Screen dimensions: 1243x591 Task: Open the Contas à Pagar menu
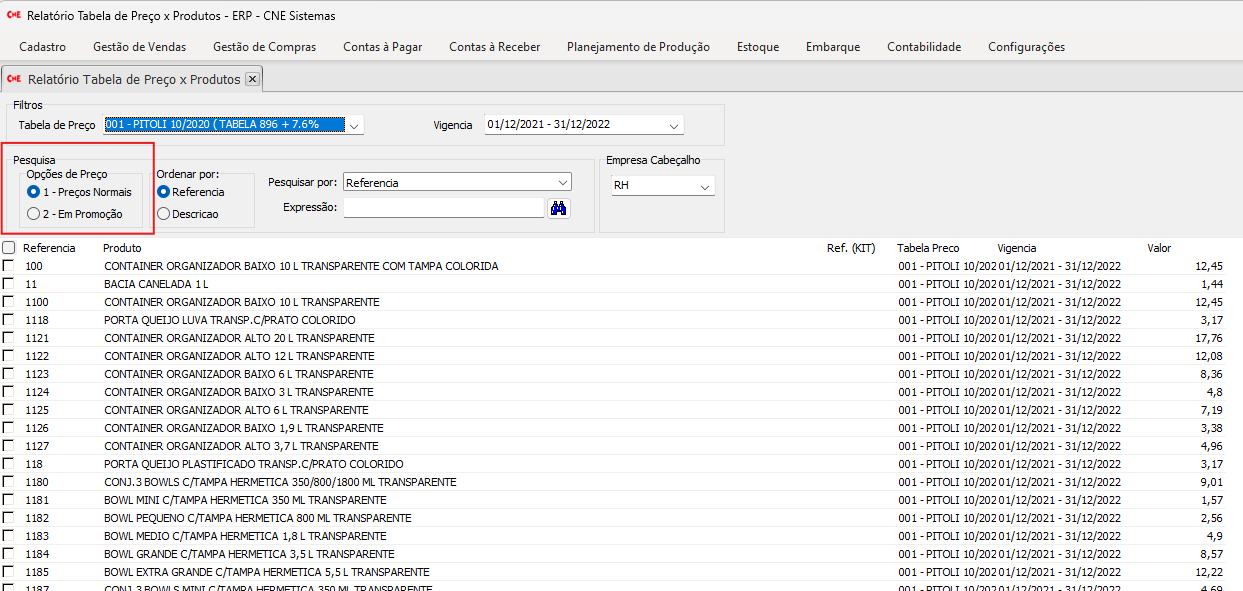[x=382, y=47]
